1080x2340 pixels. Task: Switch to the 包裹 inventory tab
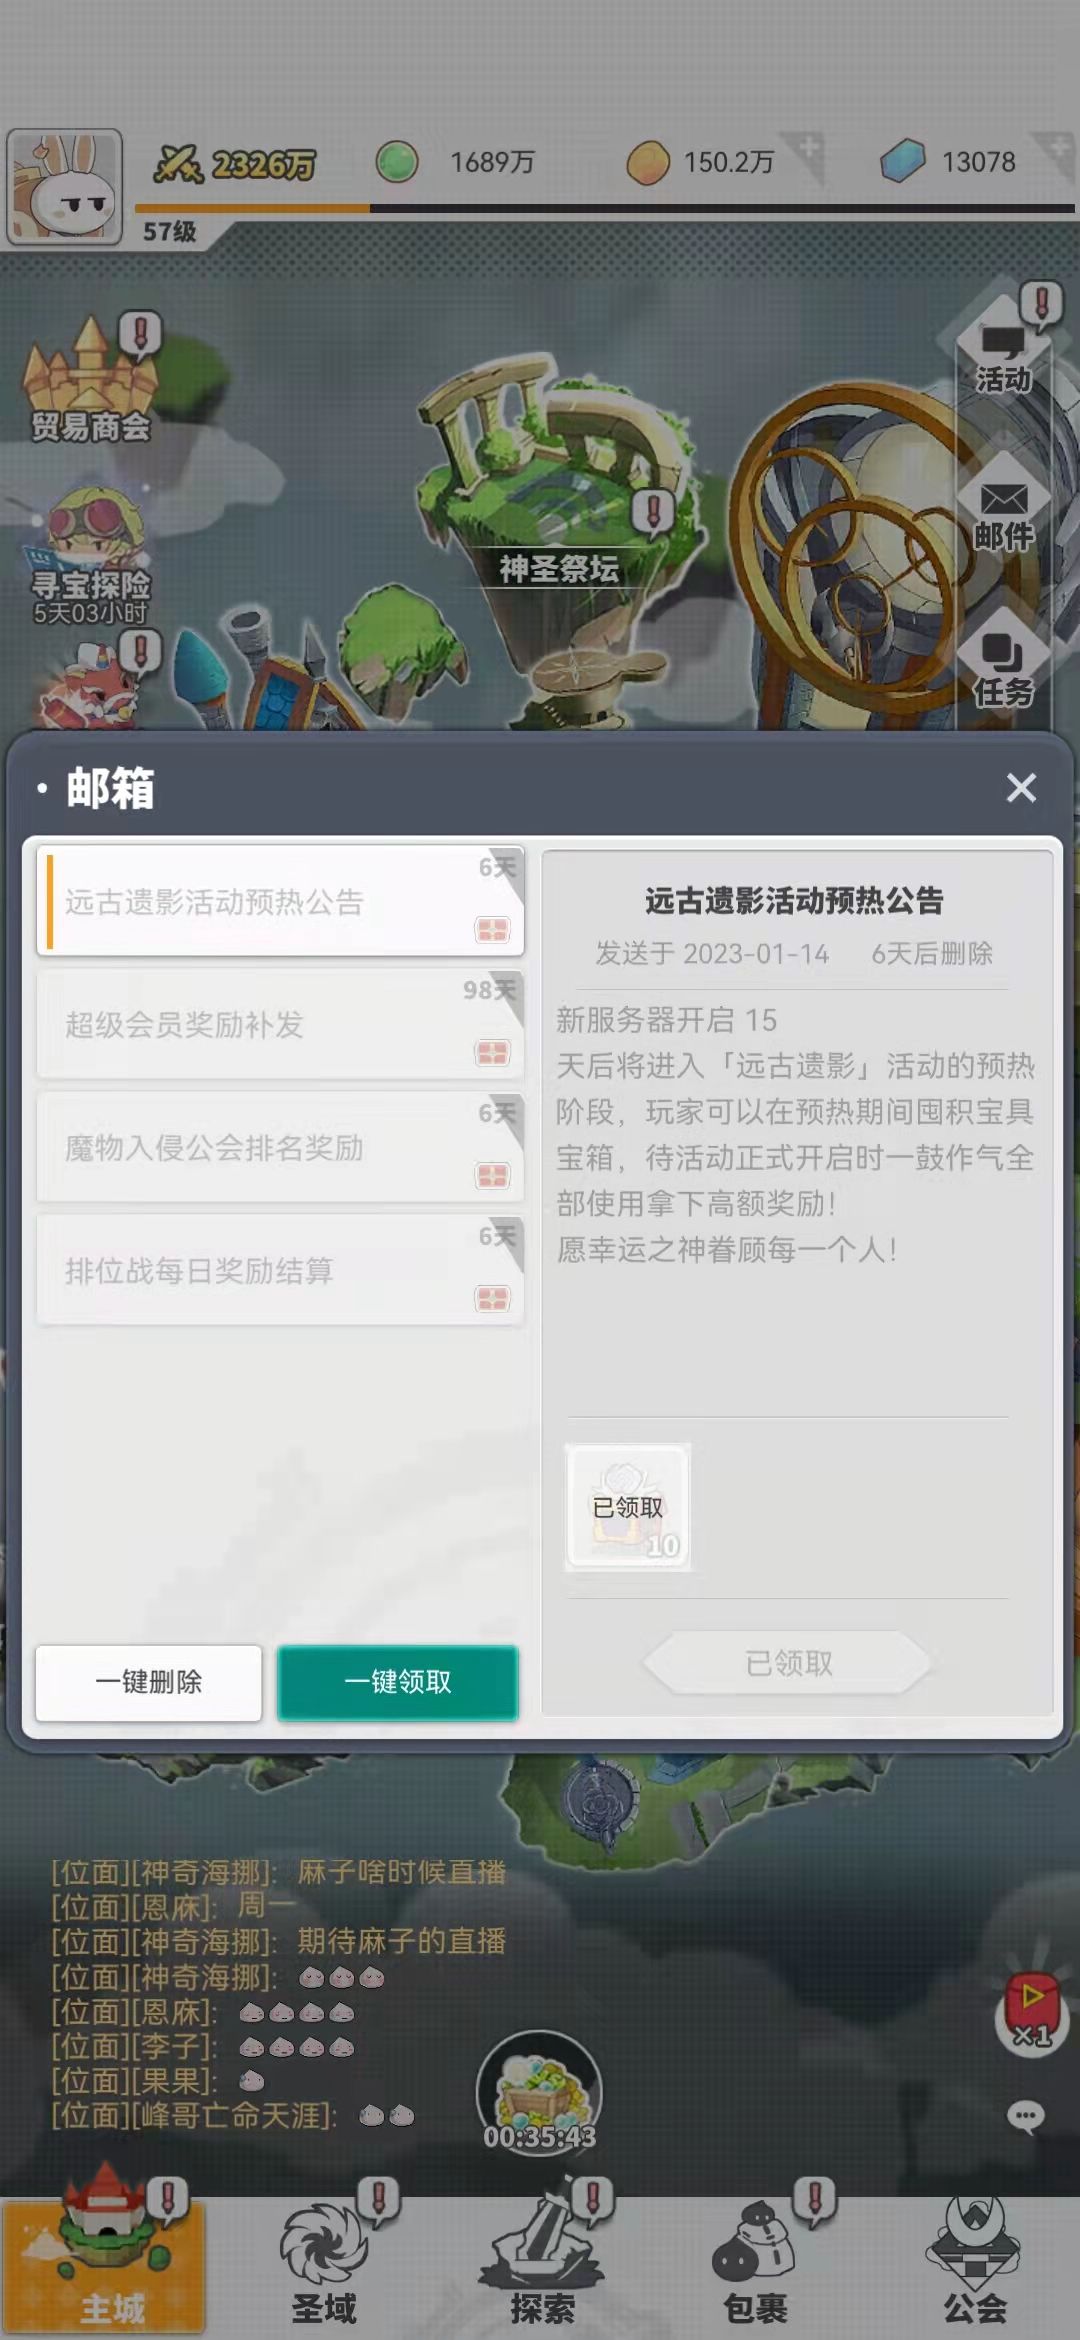pos(756,2264)
